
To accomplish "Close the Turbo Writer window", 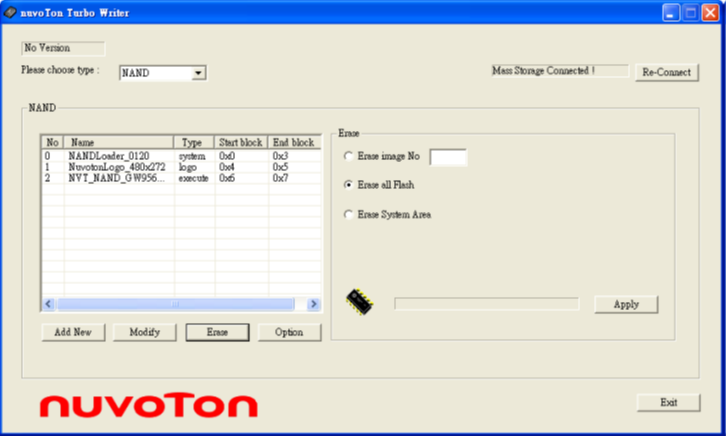I will pyautogui.click(x=710, y=13).
